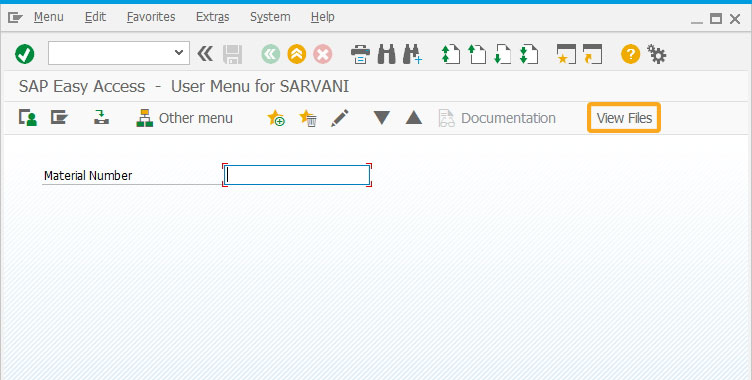Click the binoculars Find icon
The image size is (752, 380).
coord(387,54)
